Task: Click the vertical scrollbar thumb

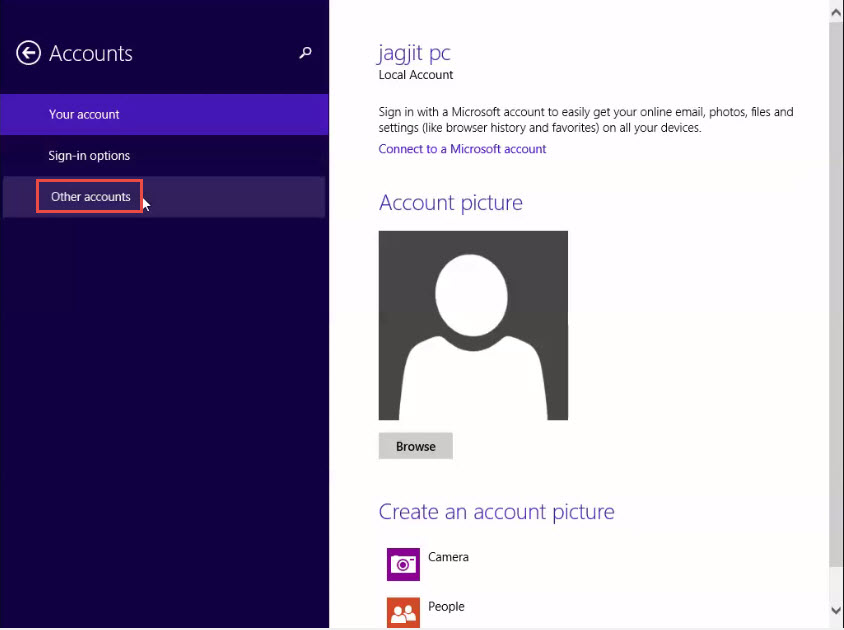Action: coord(836,293)
